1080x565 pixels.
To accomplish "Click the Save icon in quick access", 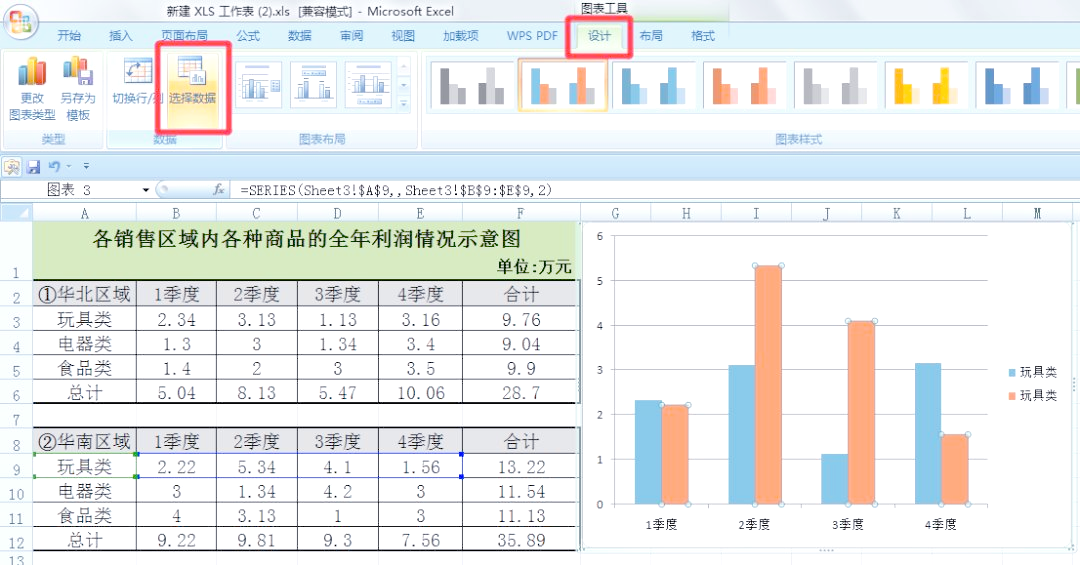I will click(33, 167).
